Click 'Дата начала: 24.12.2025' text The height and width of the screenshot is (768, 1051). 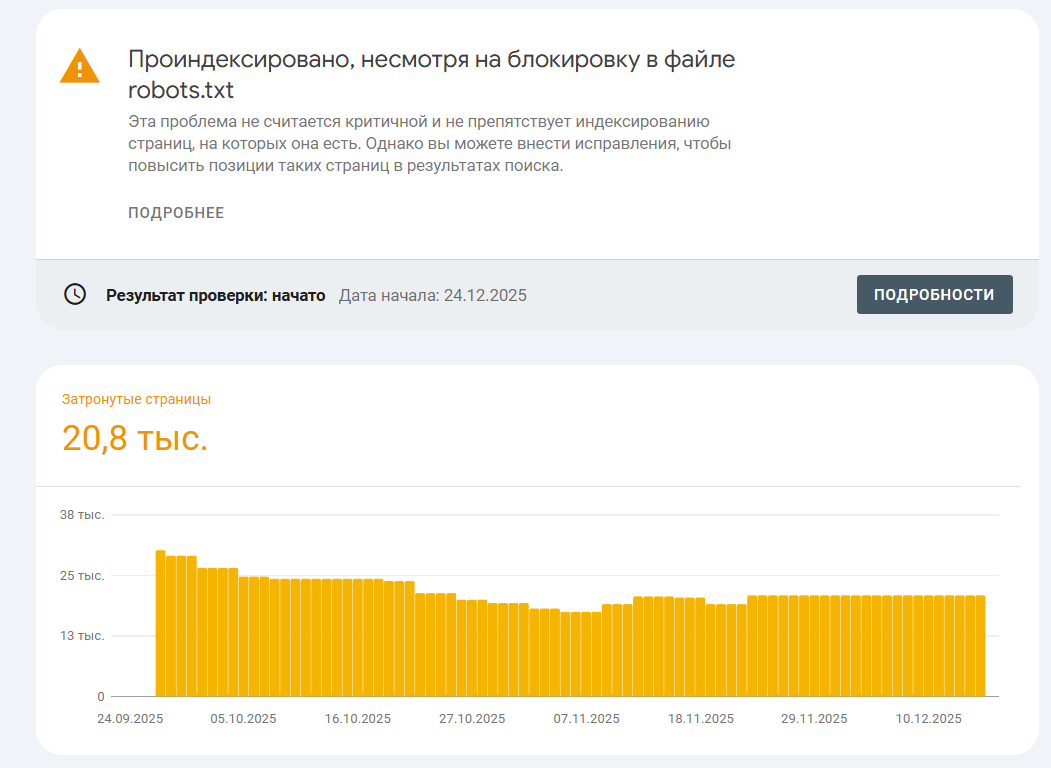pyautogui.click(x=433, y=296)
